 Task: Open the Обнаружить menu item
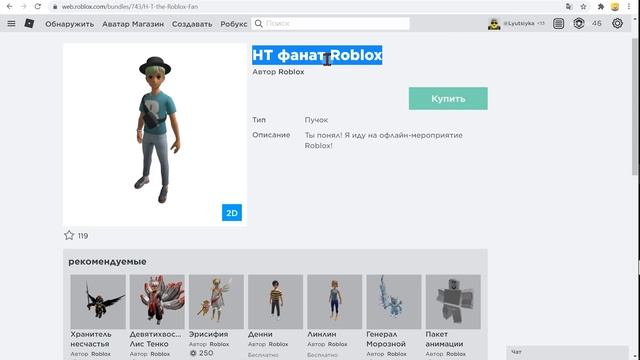pos(69,24)
